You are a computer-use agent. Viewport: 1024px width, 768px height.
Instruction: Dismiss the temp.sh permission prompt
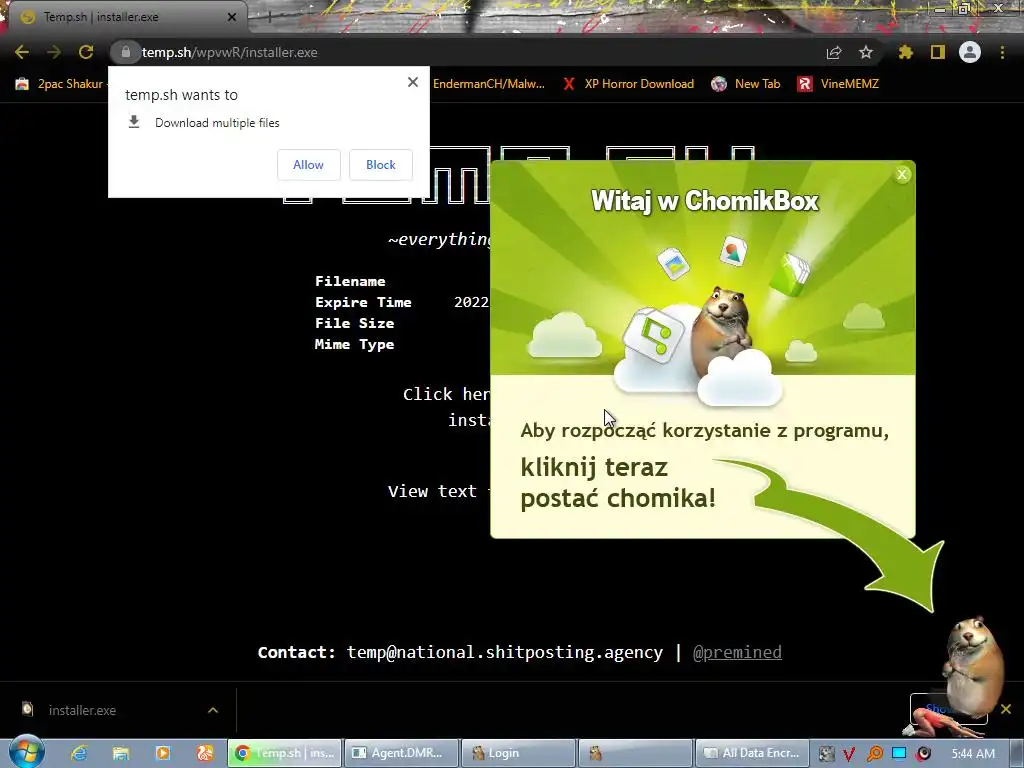(x=413, y=82)
